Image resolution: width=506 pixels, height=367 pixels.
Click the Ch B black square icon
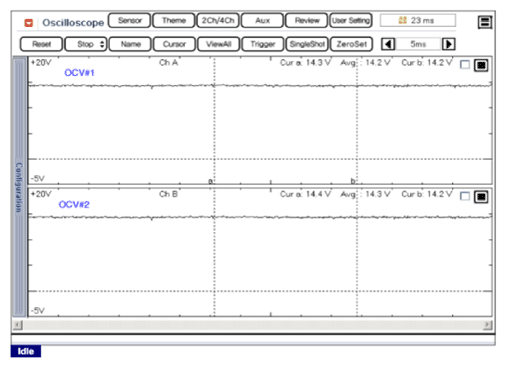pos(481,197)
